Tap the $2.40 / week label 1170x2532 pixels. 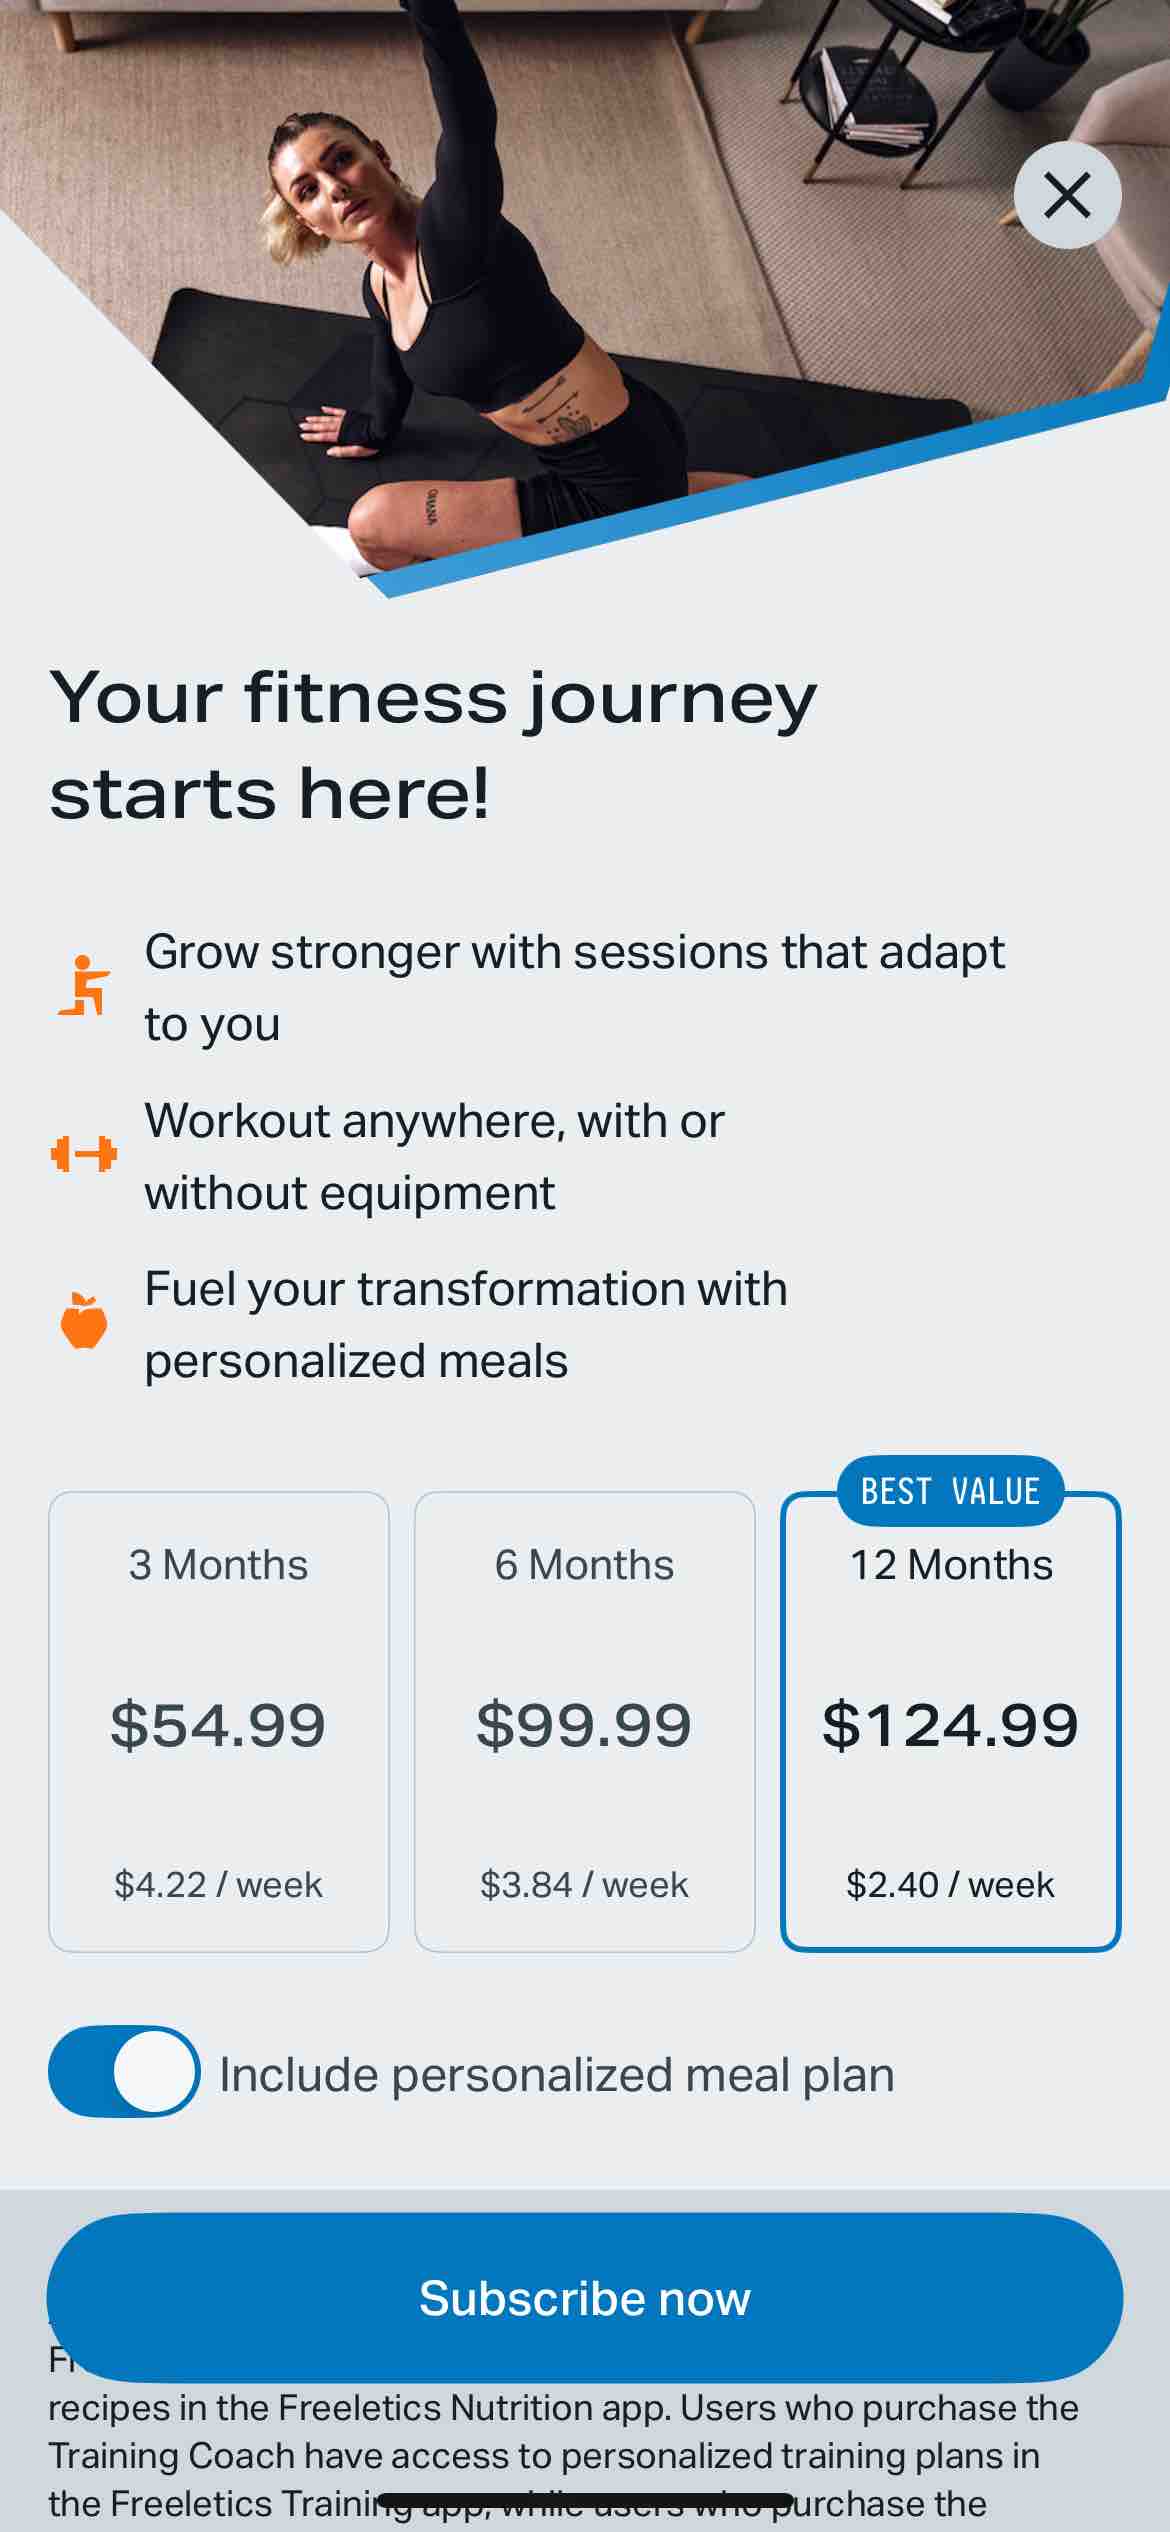tap(950, 1885)
